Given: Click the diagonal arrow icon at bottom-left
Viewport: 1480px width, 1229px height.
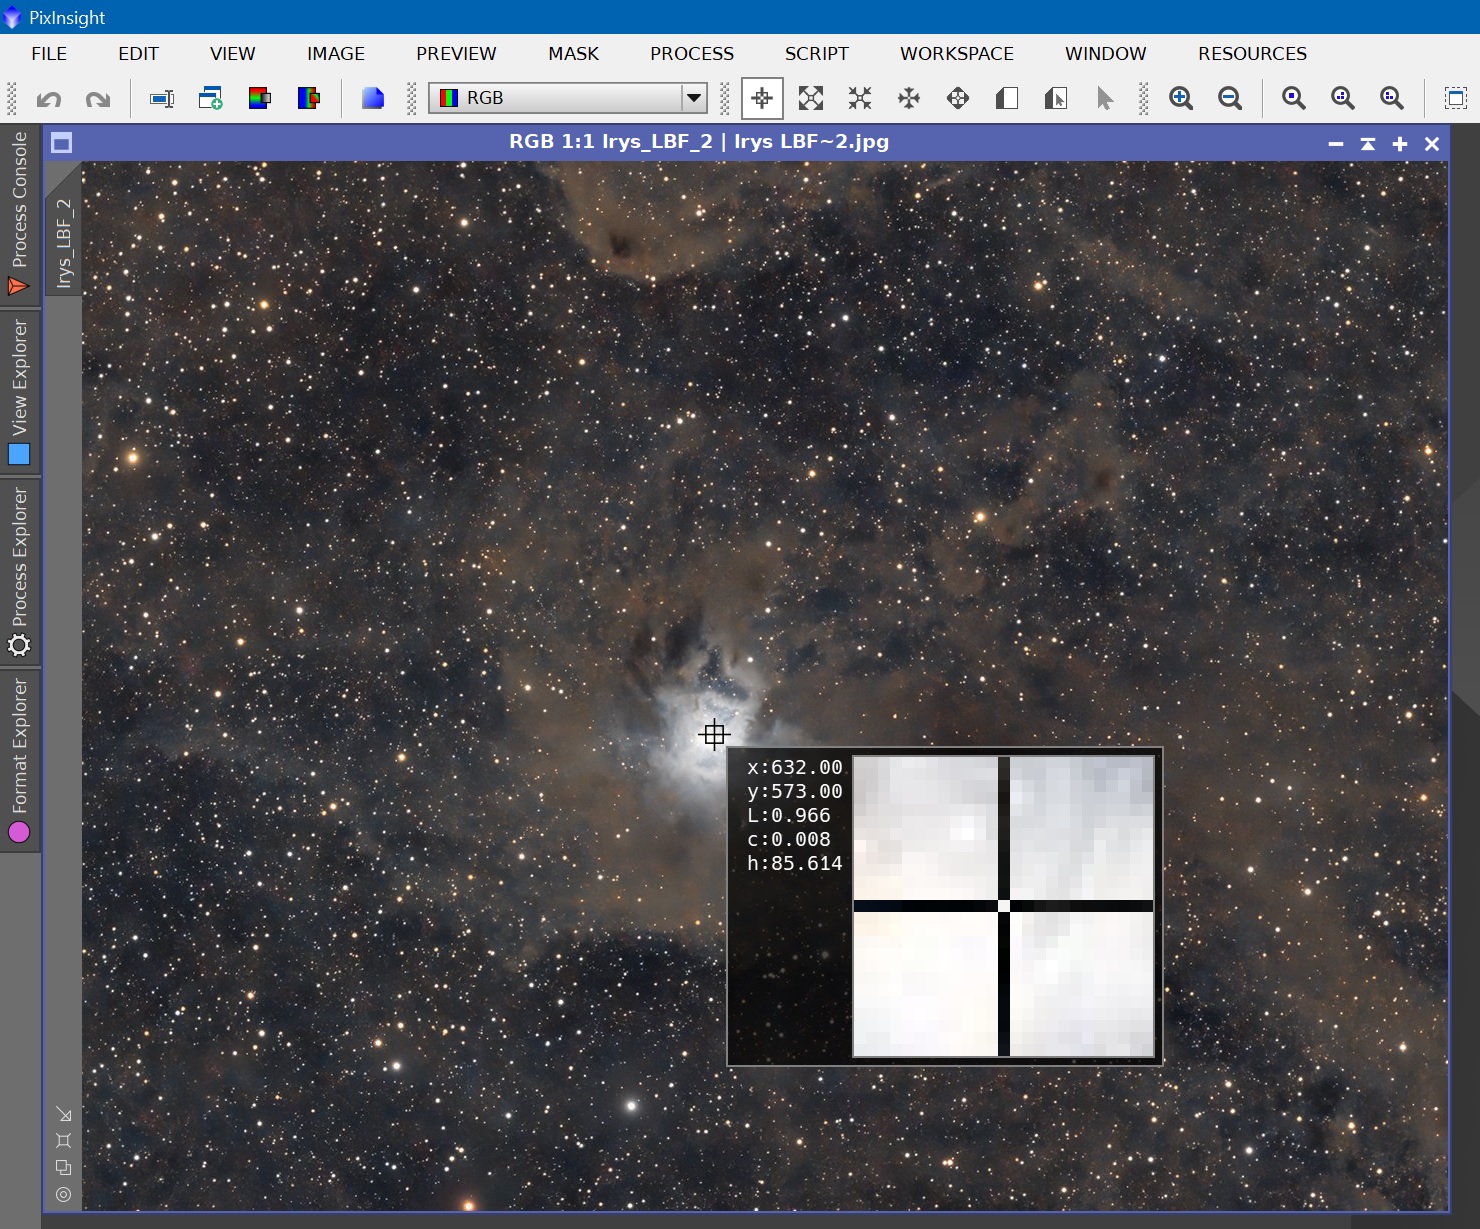Looking at the screenshot, I should tap(64, 1114).
